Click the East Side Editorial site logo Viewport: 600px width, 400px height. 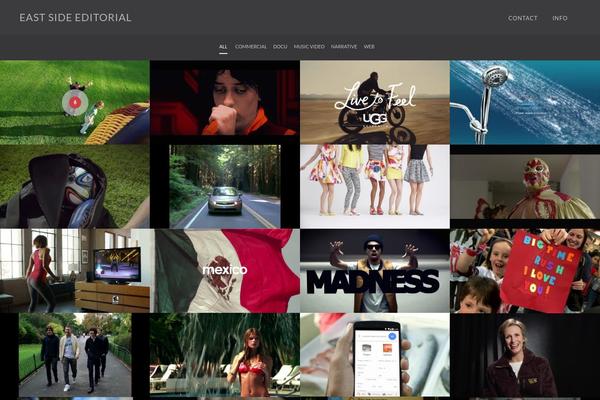point(75,18)
